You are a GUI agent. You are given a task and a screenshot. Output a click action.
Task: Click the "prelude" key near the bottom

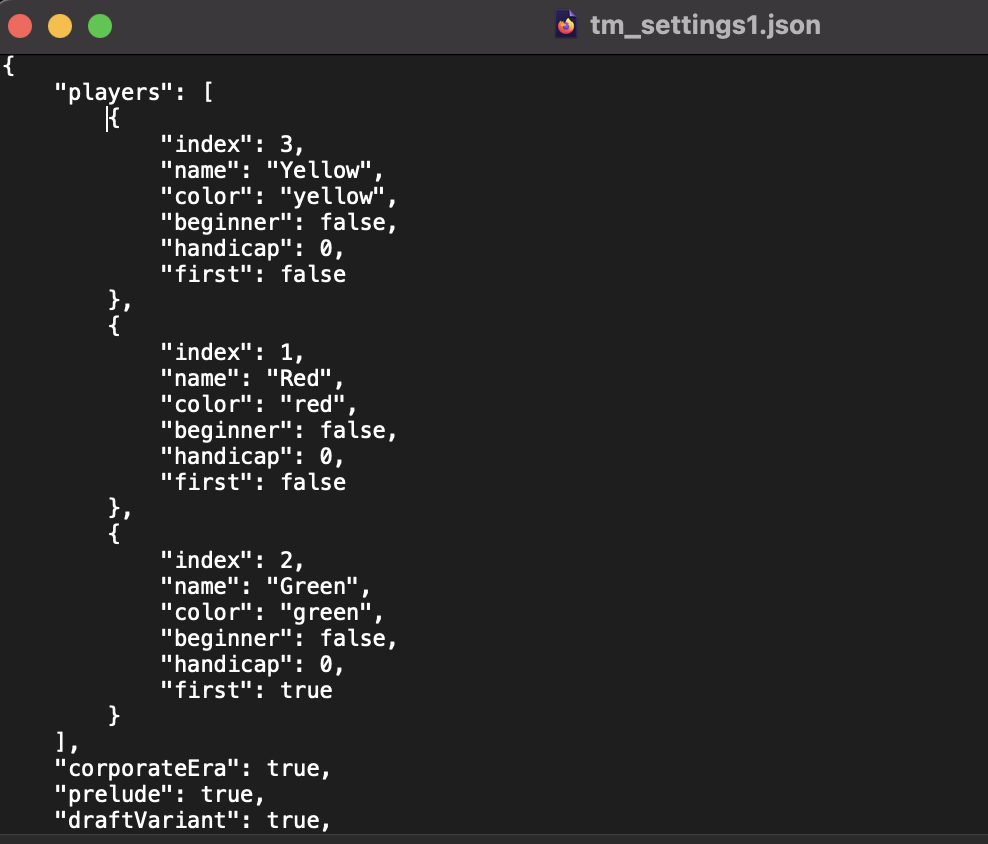pos(113,794)
